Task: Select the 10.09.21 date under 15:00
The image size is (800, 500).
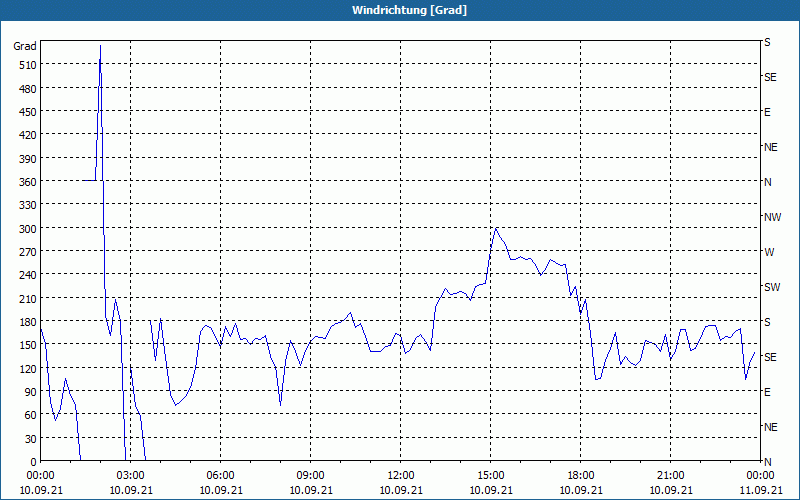Action: click(x=491, y=490)
